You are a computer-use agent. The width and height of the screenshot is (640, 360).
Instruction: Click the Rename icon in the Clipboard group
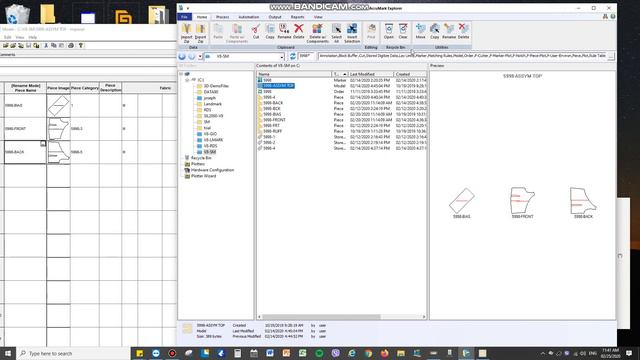284,31
